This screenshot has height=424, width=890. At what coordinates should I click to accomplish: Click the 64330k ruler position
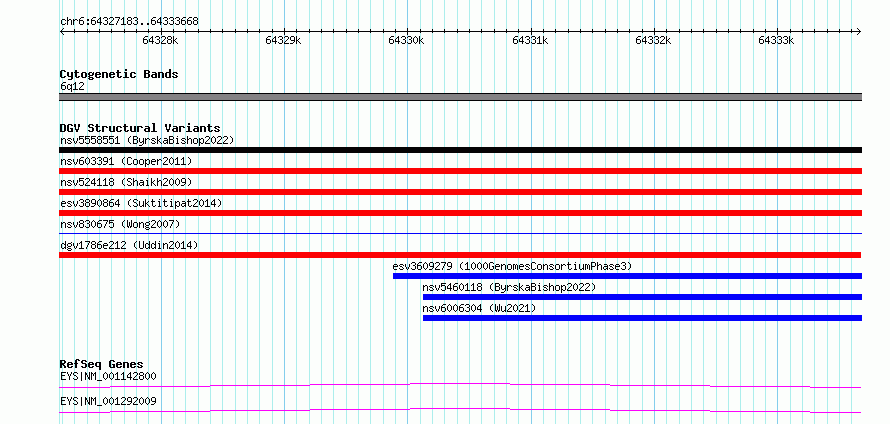click(x=407, y=40)
